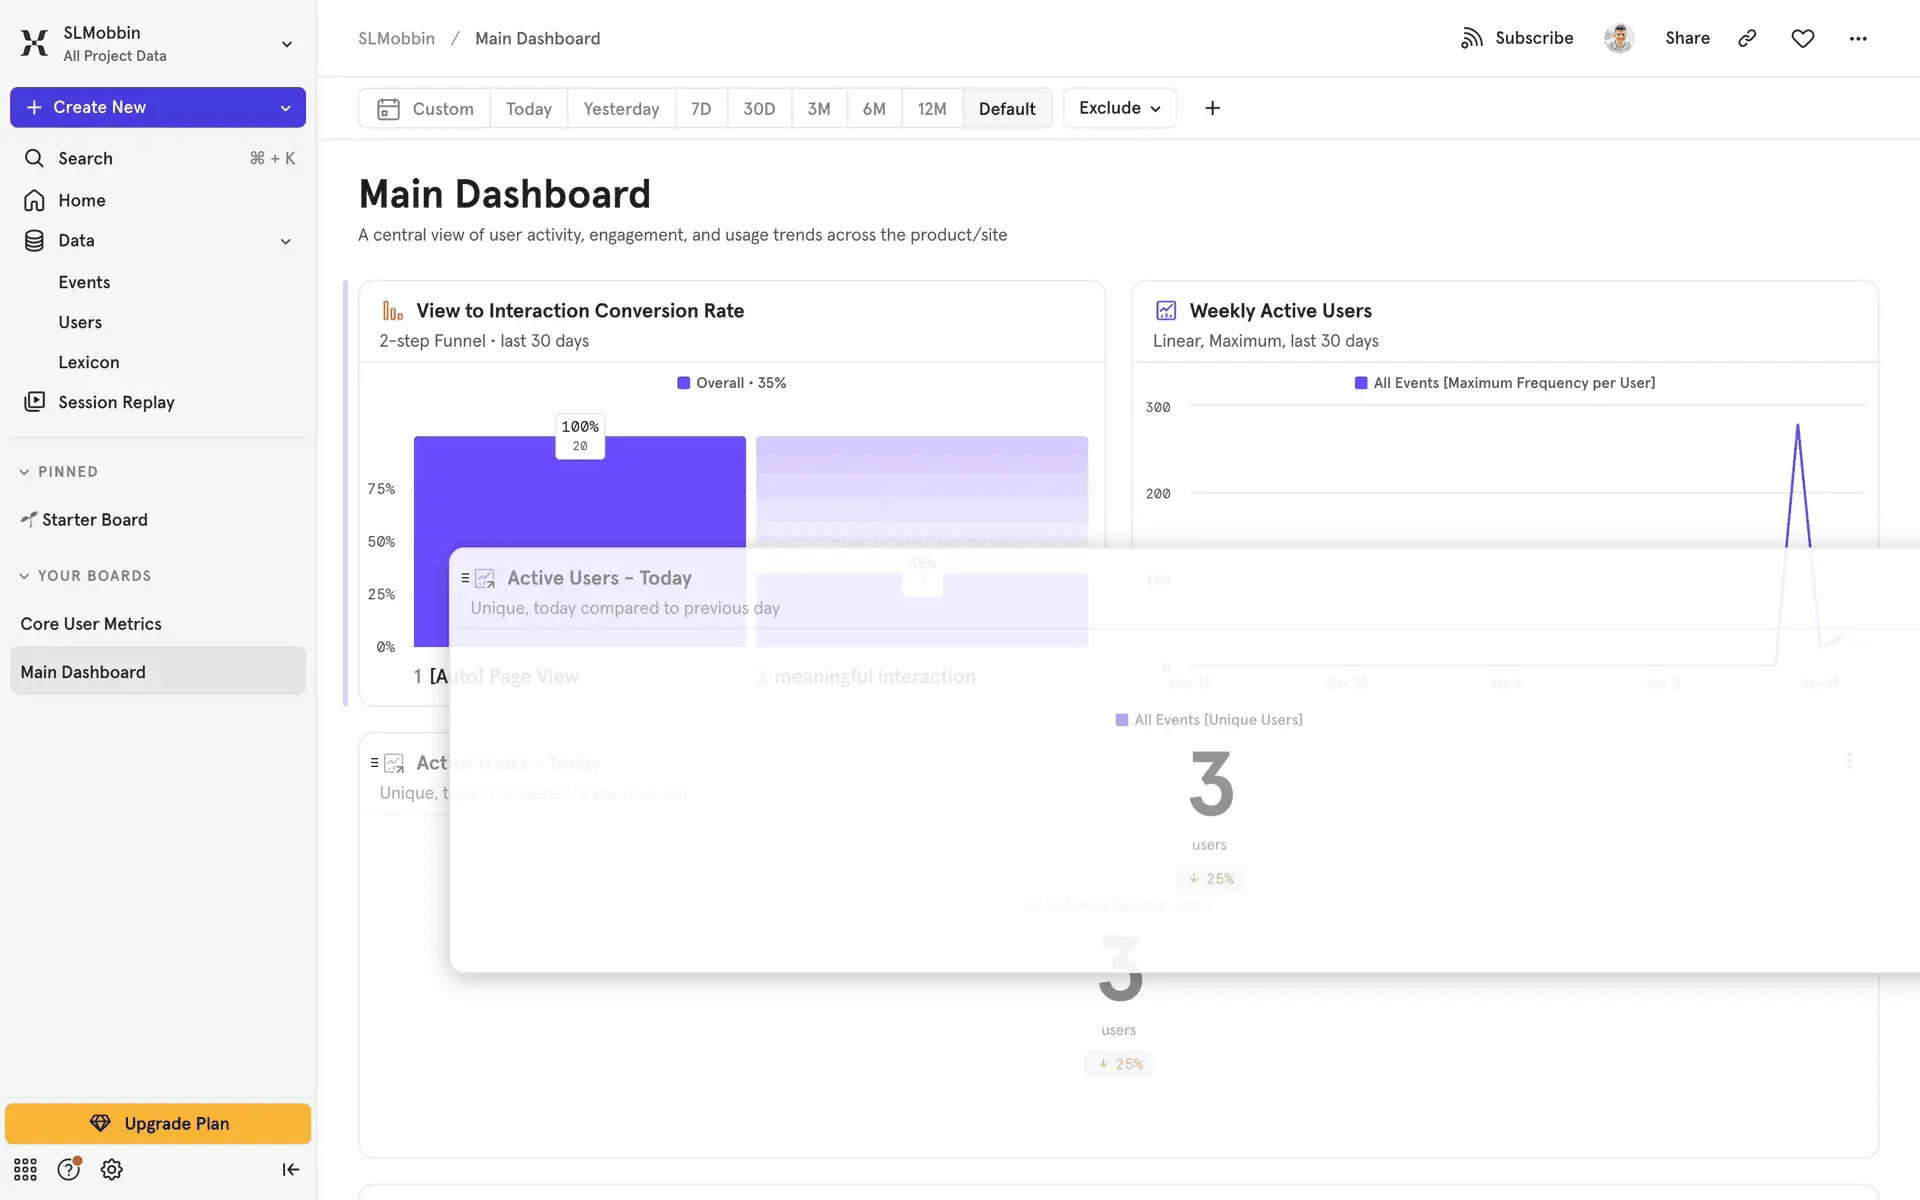Open the three-dot more options menu

click(1857, 38)
